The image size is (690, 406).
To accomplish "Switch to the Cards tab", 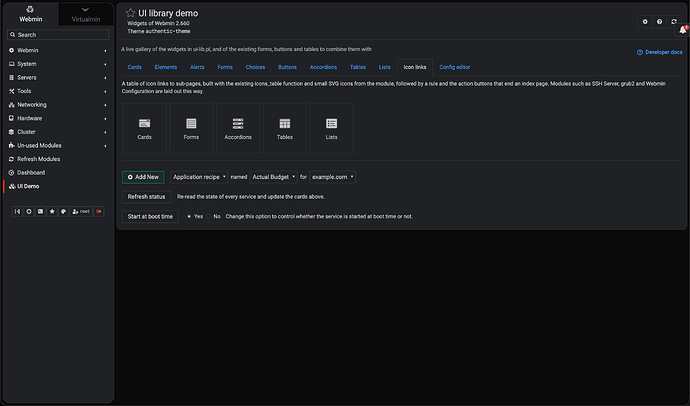I will pos(135,67).
